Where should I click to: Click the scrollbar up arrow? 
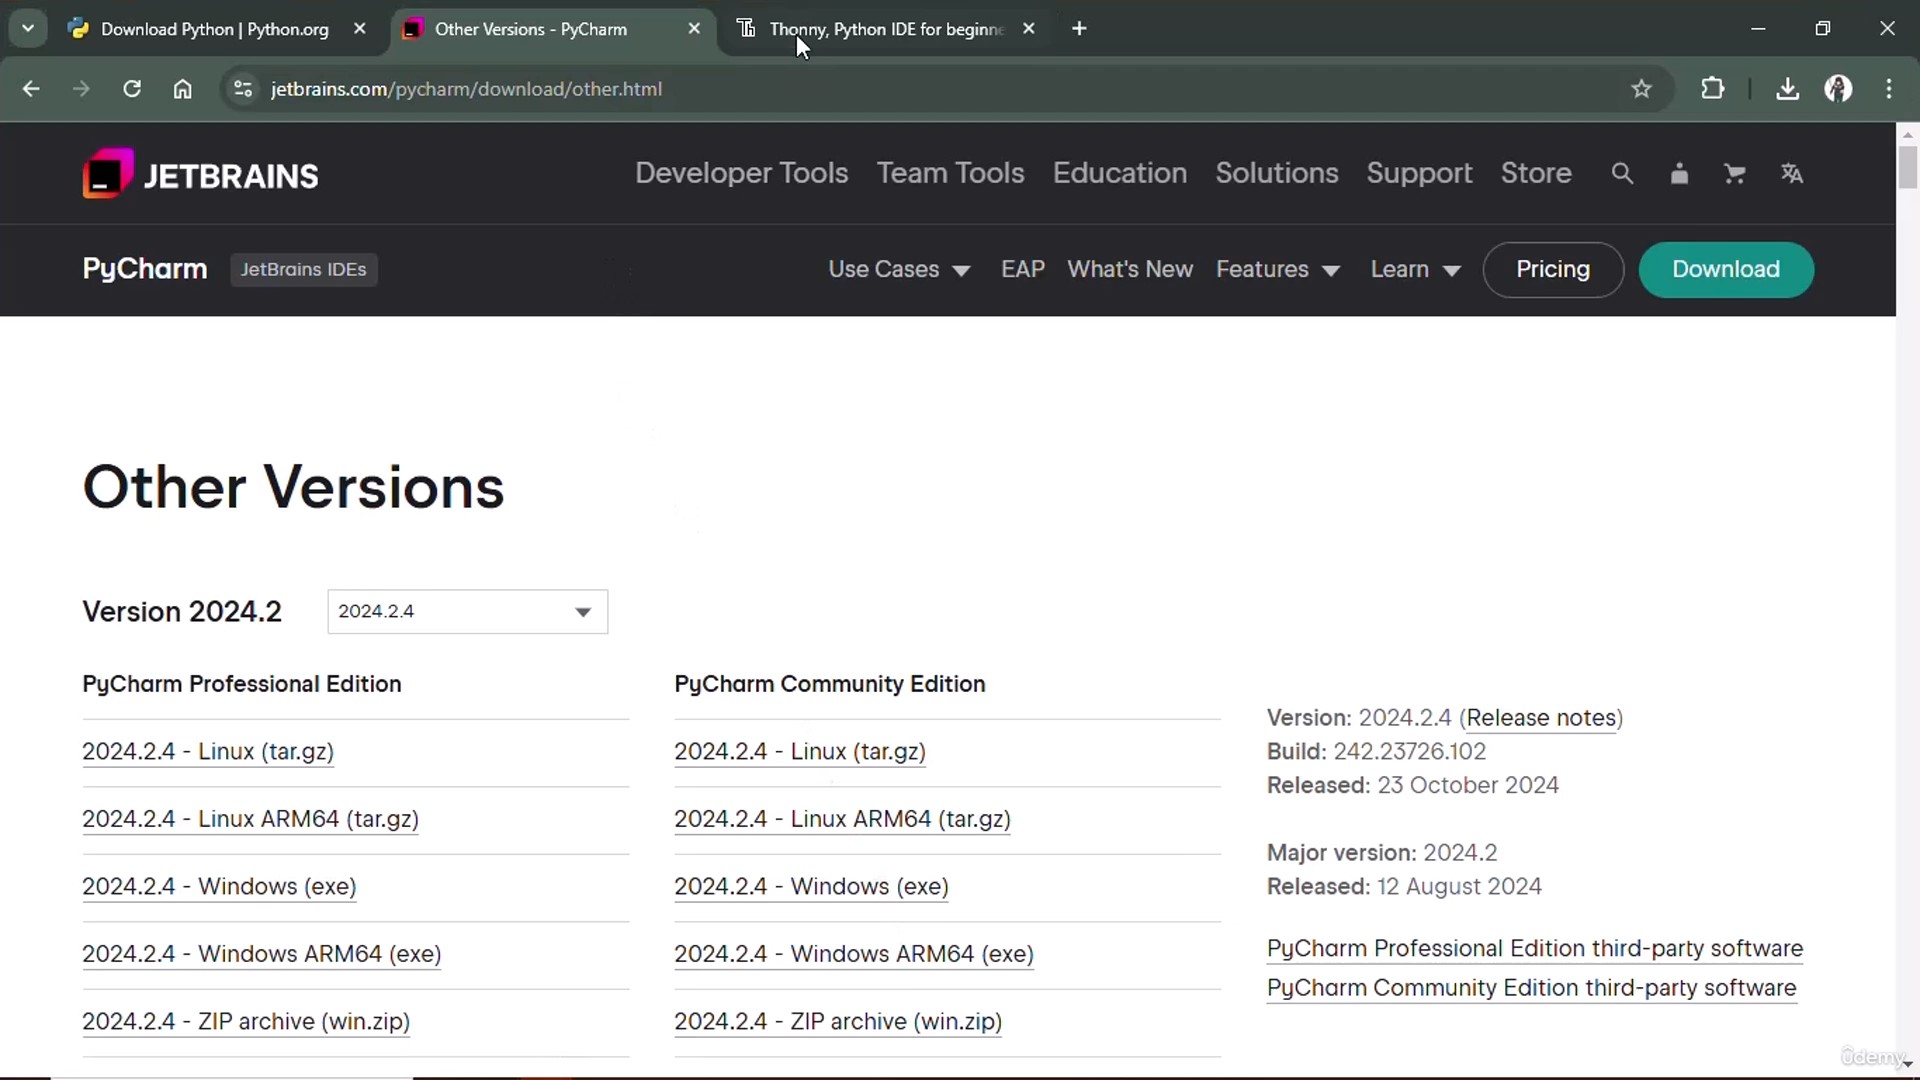point(1908,134)
